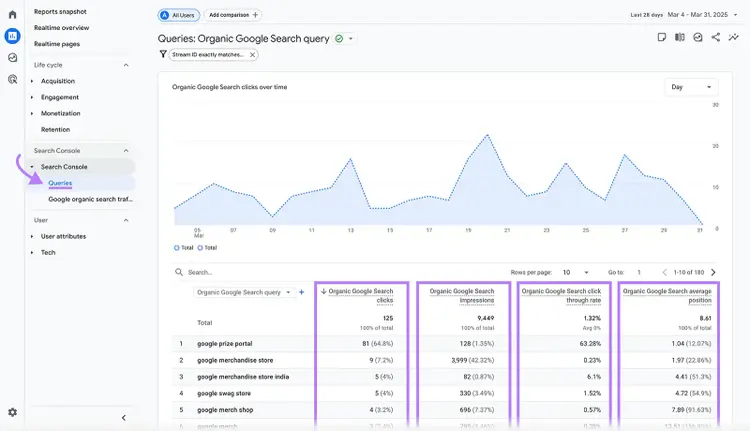Click the google merchandise store query
The height and width of the screenshot is (431, 750).
point(235,360)
